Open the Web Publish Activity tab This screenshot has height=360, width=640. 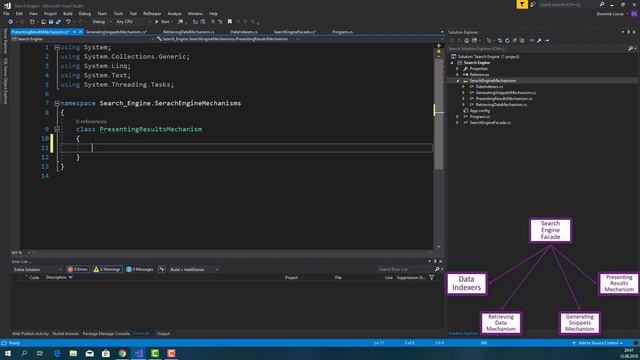point(30,334)
